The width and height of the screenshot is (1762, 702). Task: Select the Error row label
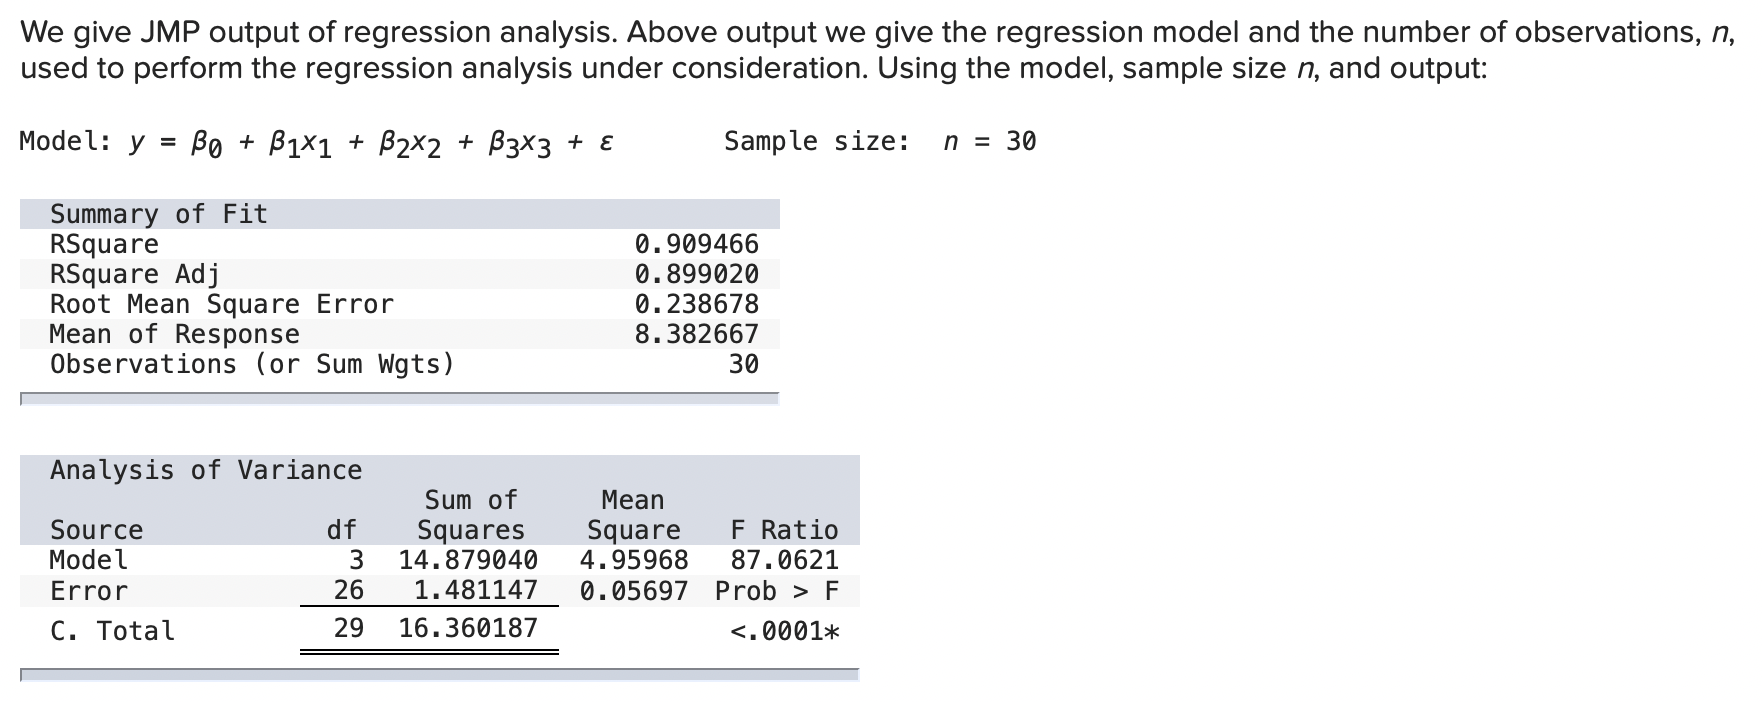[x=89, y=591]
